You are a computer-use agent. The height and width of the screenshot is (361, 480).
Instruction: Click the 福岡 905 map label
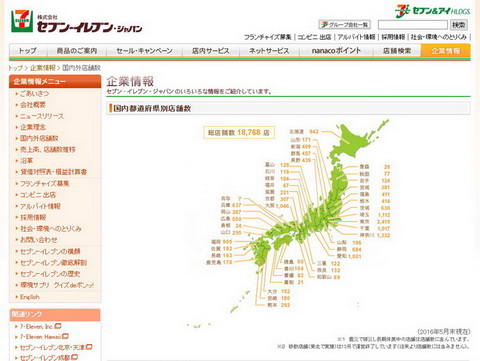222,242
